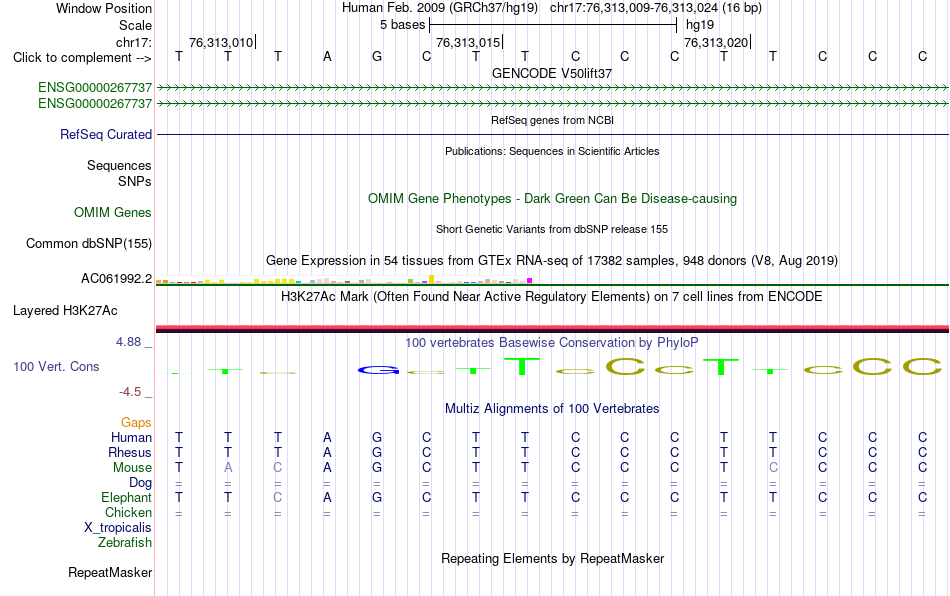Click the magenta bar ending the GTEx chart

[530, 281]
